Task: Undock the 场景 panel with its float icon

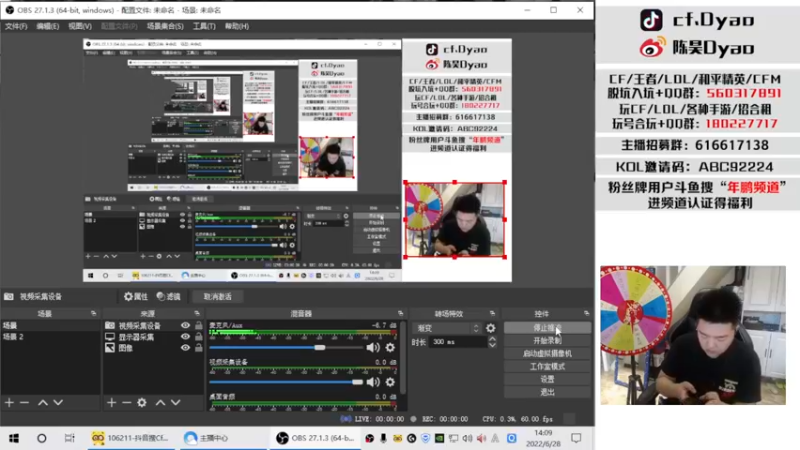Action: coord(93,313)
